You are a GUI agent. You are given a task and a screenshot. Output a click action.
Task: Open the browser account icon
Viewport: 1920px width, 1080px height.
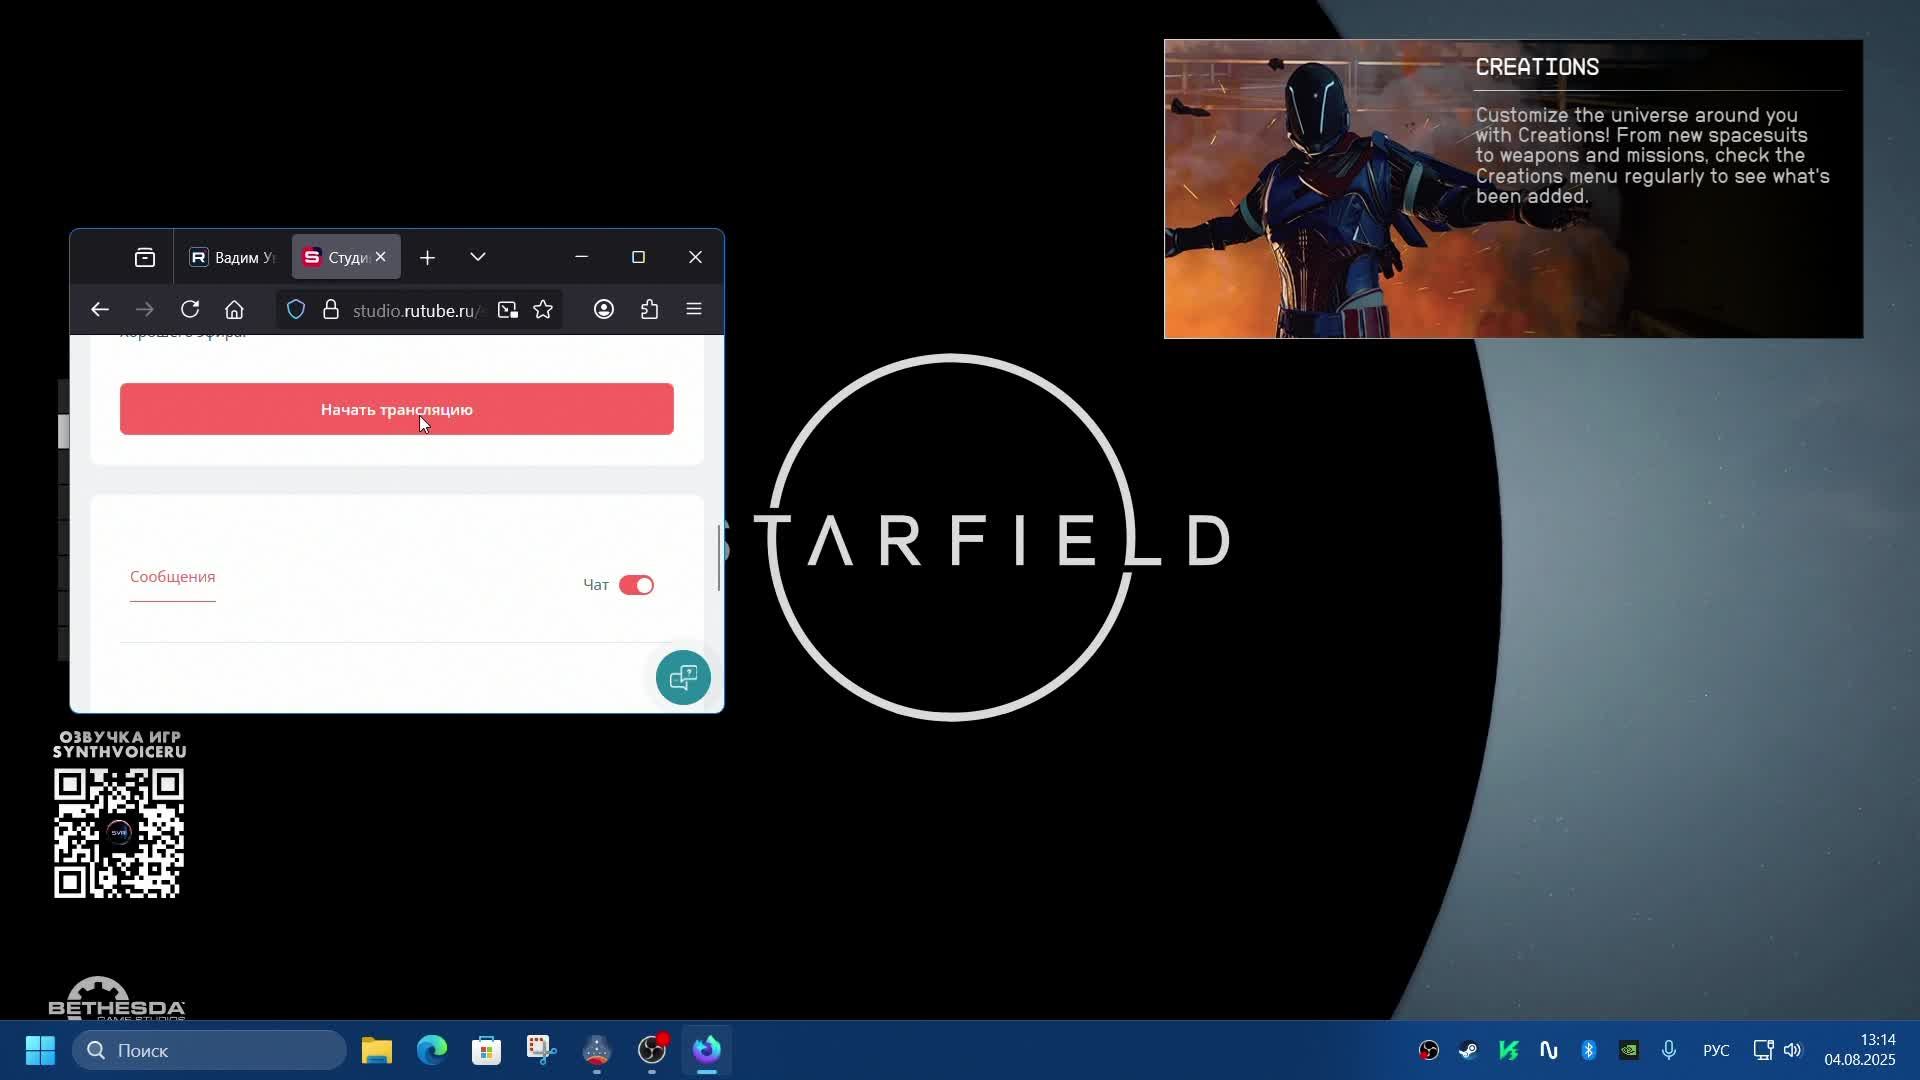[x=604, y=310]
